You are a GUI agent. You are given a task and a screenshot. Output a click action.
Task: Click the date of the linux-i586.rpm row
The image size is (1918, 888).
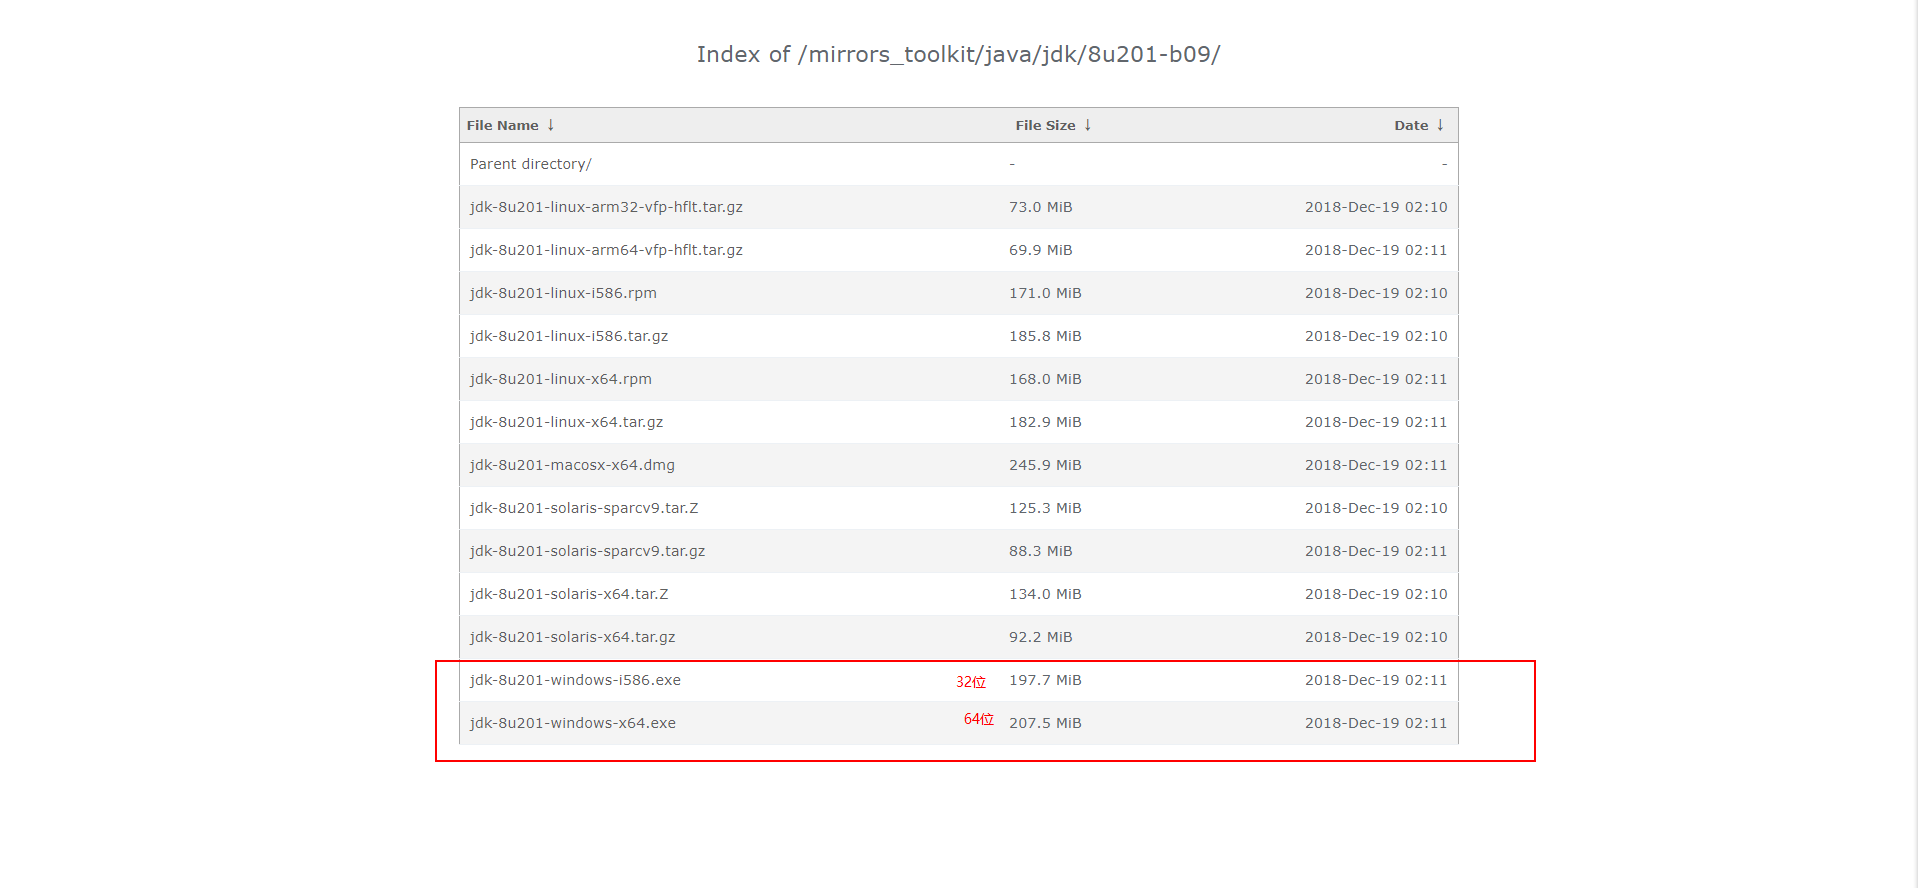1376,293
